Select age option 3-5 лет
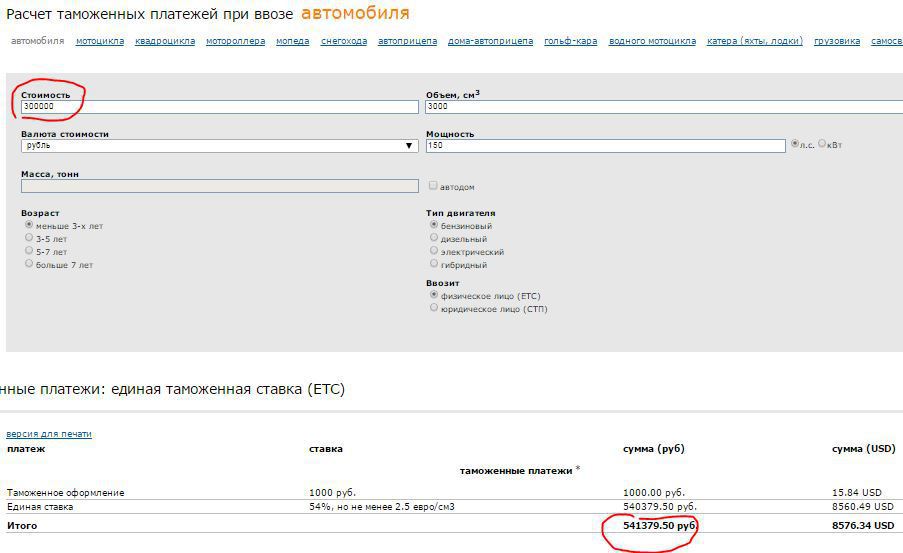This screenshot has height=553, width=903. coord(29,239)
